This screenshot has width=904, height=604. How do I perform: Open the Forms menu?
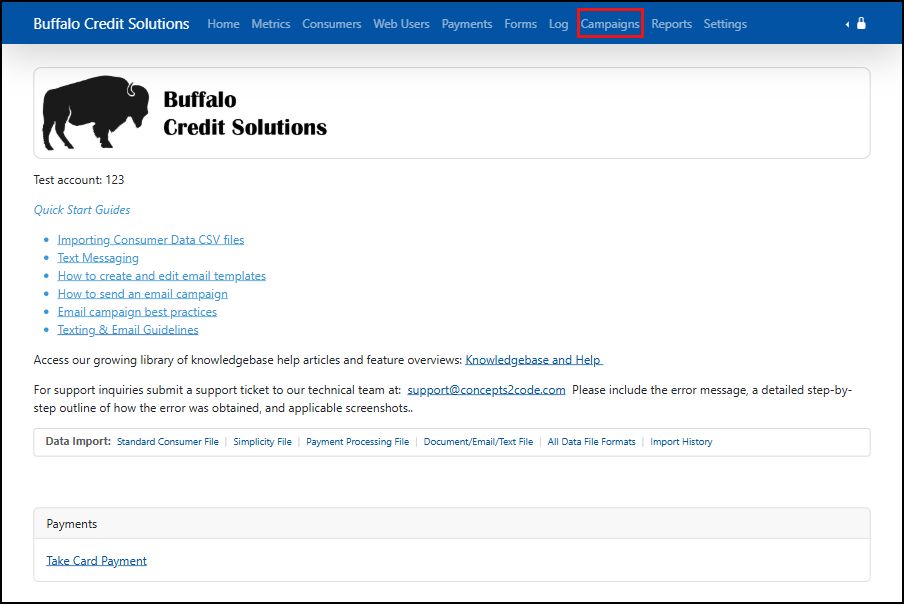[520, 24]
